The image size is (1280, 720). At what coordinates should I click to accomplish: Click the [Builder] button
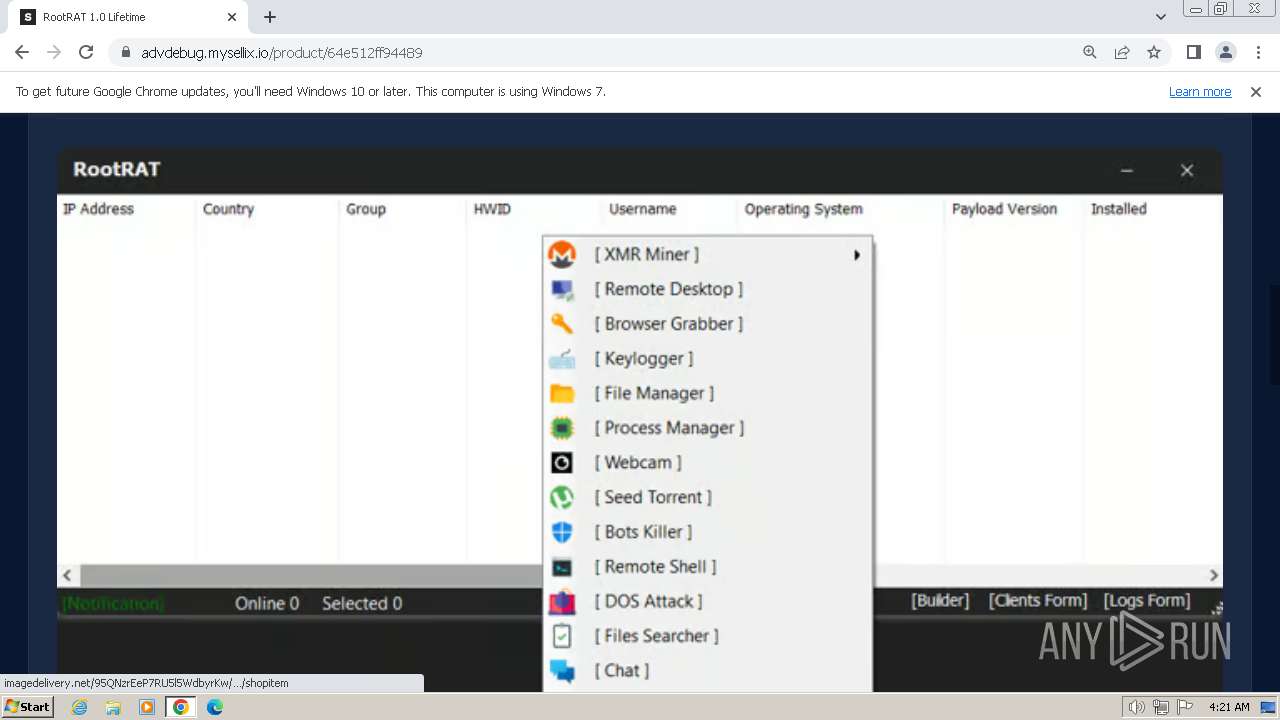pos(940,601)
